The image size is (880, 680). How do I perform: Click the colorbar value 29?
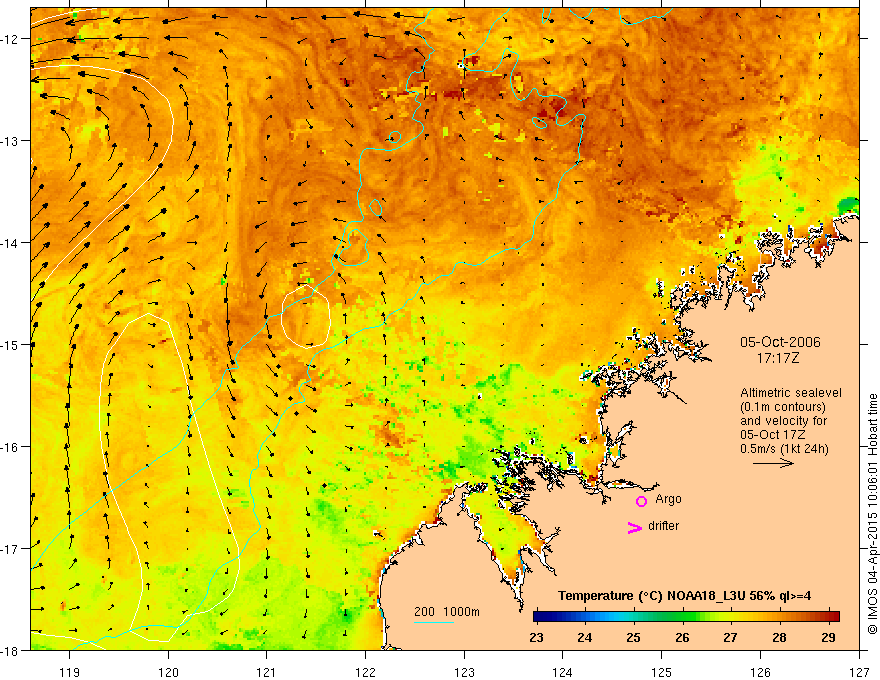pyautogui.click(x=828, y=637)
